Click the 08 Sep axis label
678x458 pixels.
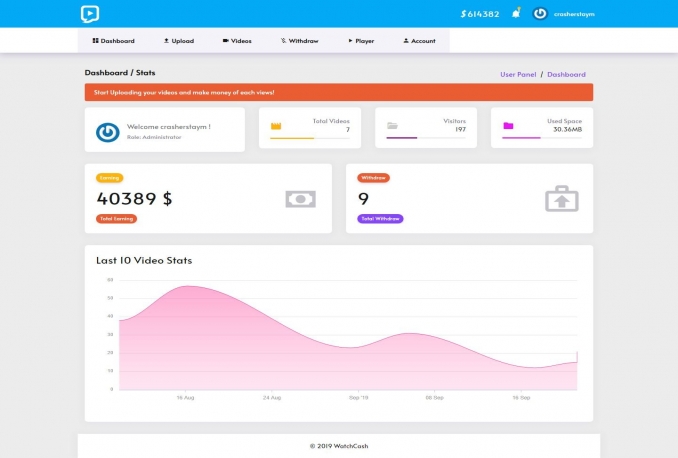(x=435, y=397)
